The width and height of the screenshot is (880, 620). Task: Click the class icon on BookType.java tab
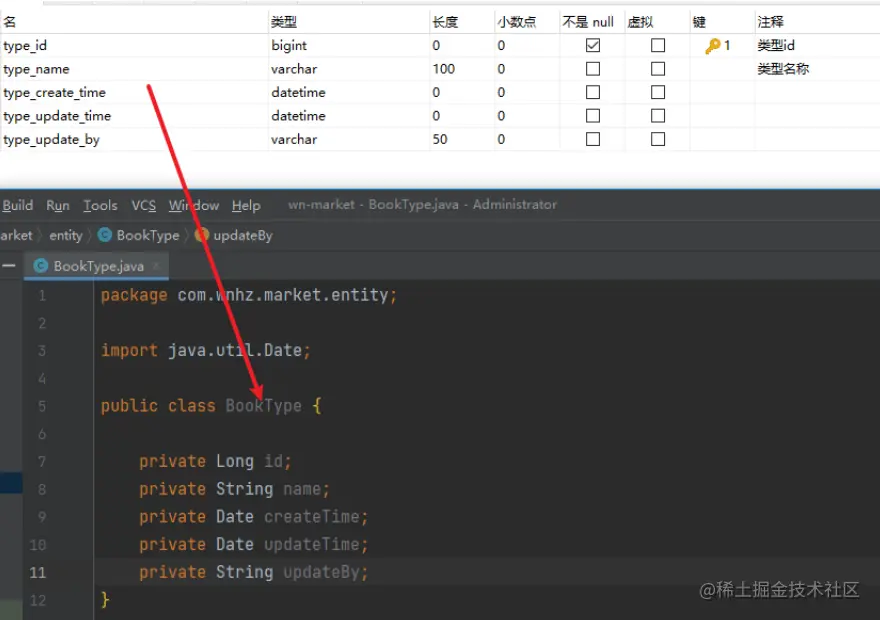pyautogui.click(x=40, y=265)
